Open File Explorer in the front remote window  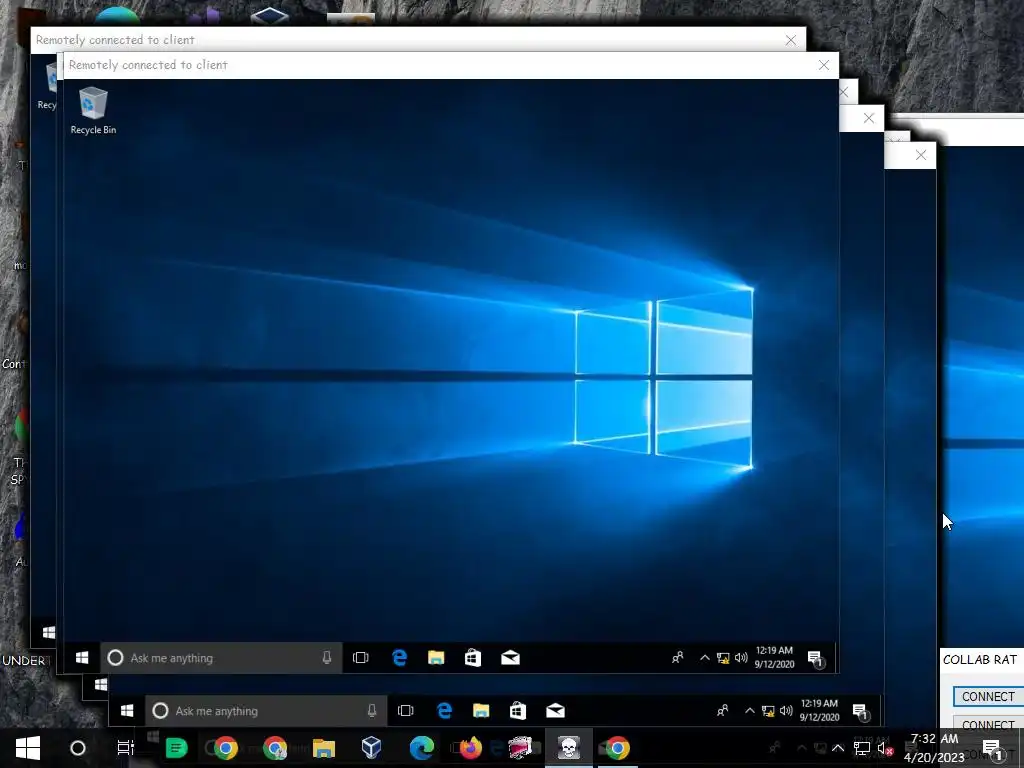(436, 658)
